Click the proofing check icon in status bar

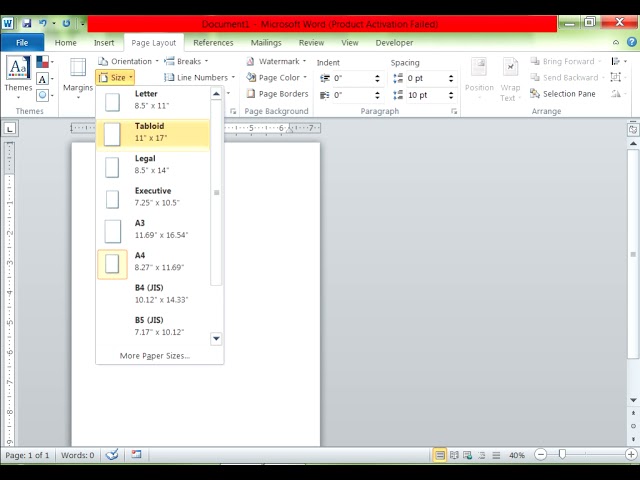pos(112,455)
